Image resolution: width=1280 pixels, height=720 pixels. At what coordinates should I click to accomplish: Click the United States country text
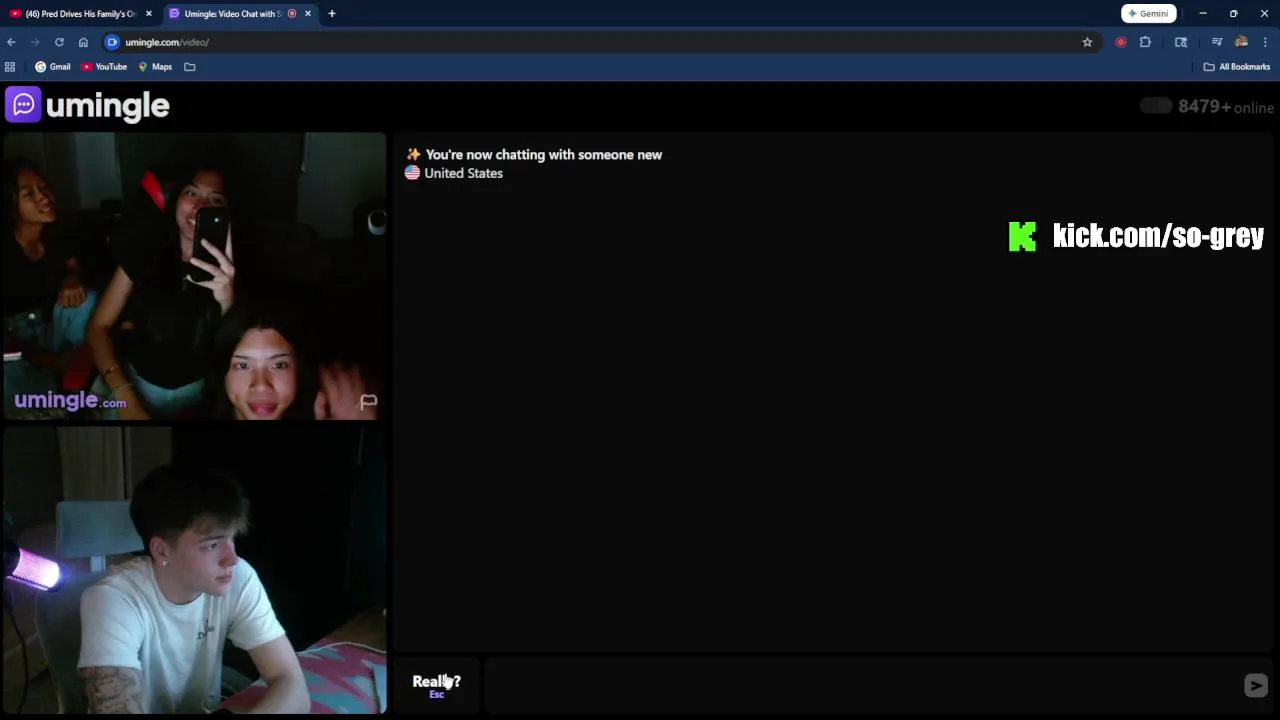pos(463,173)
